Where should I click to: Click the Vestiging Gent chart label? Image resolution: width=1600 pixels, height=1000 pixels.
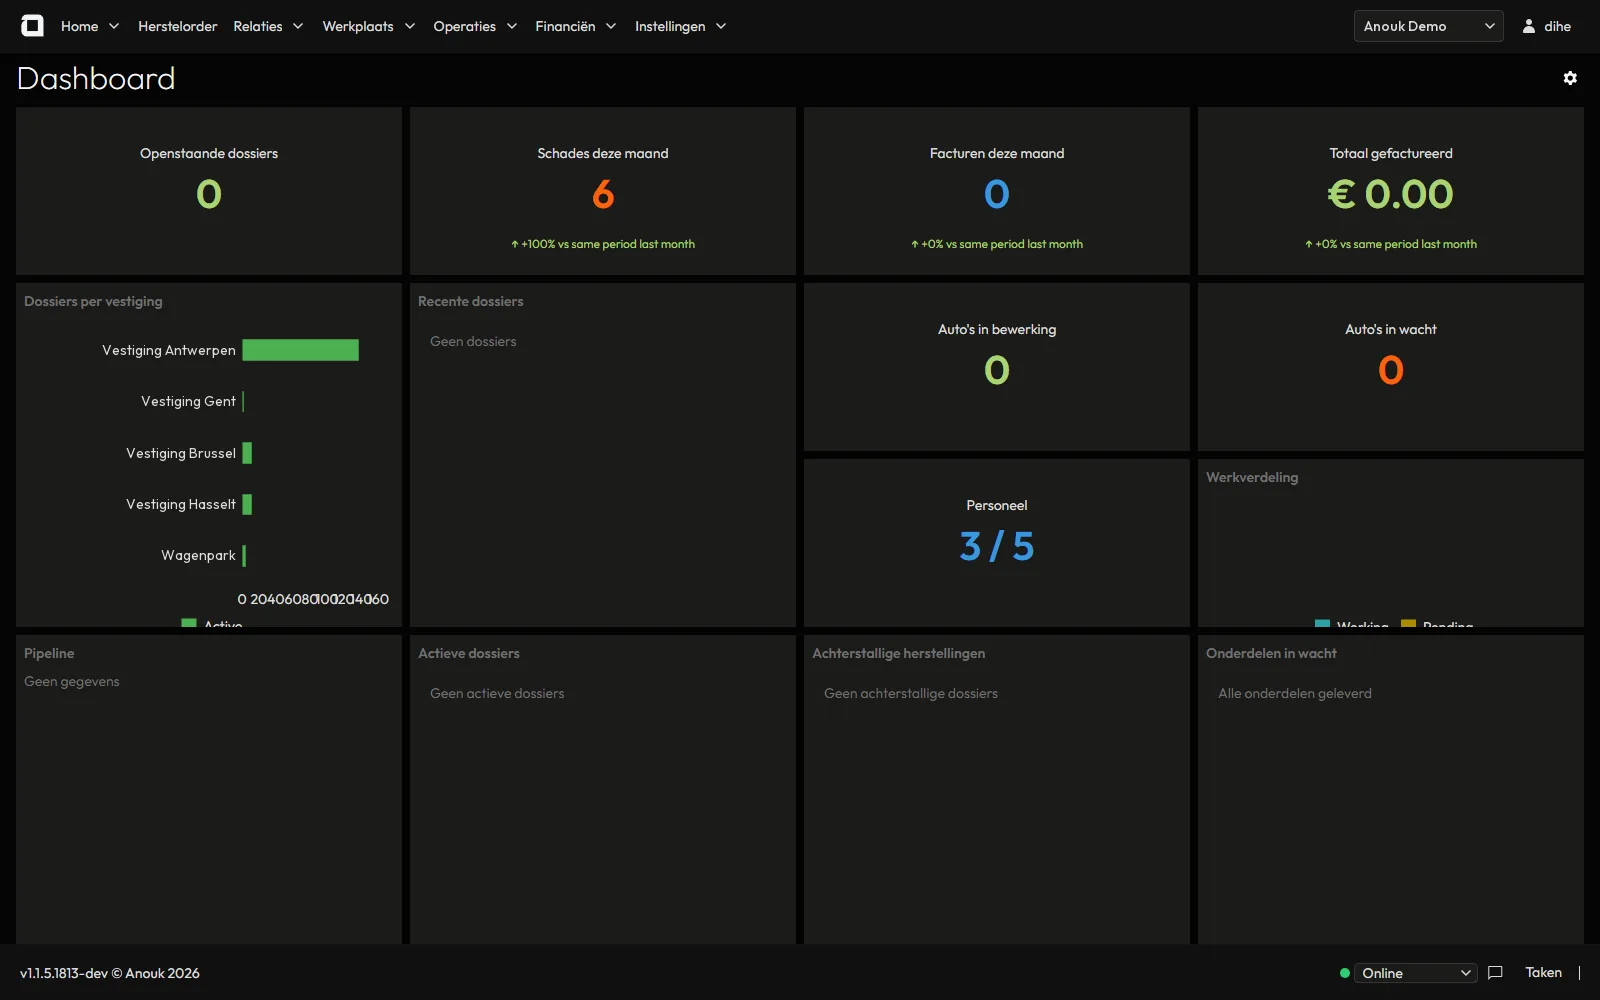coord(188,401)
